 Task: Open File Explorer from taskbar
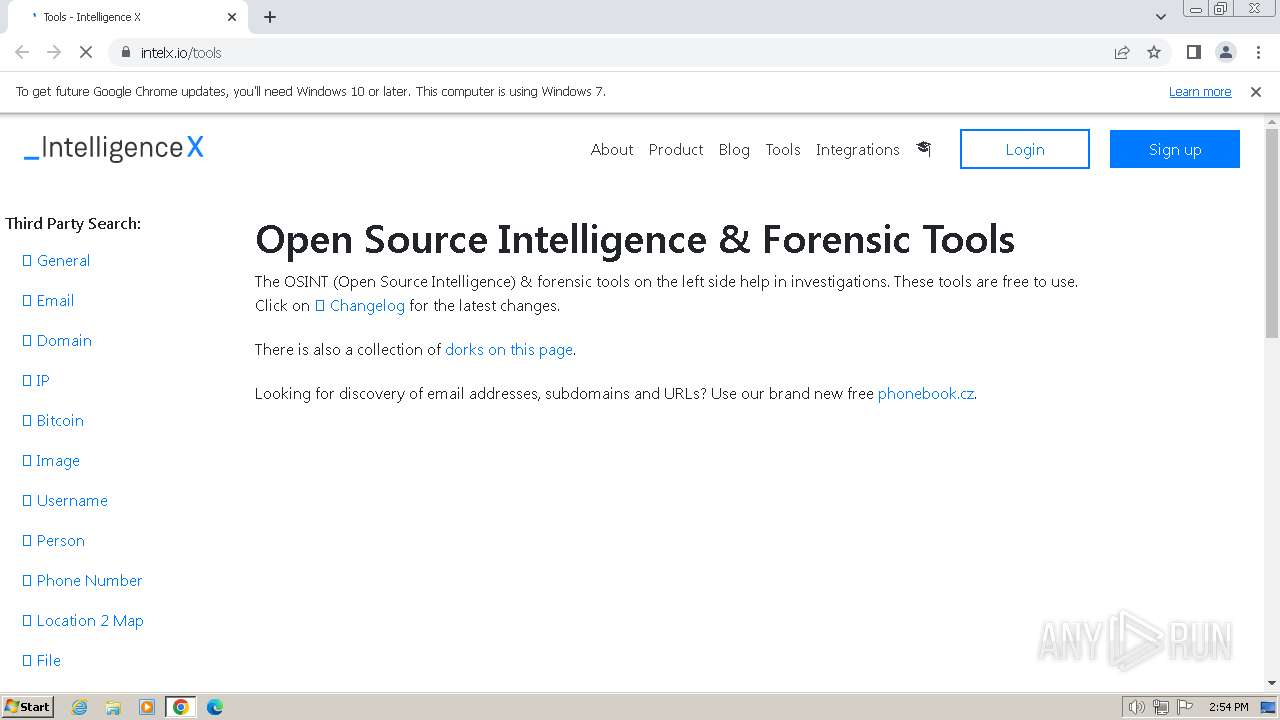pyautogui.click(x=113, y=706)
